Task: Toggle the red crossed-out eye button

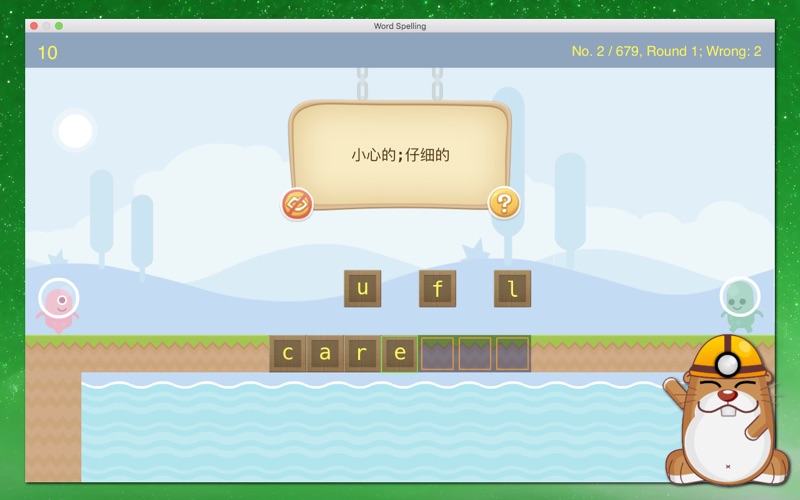Action: (x=297, y=204)
